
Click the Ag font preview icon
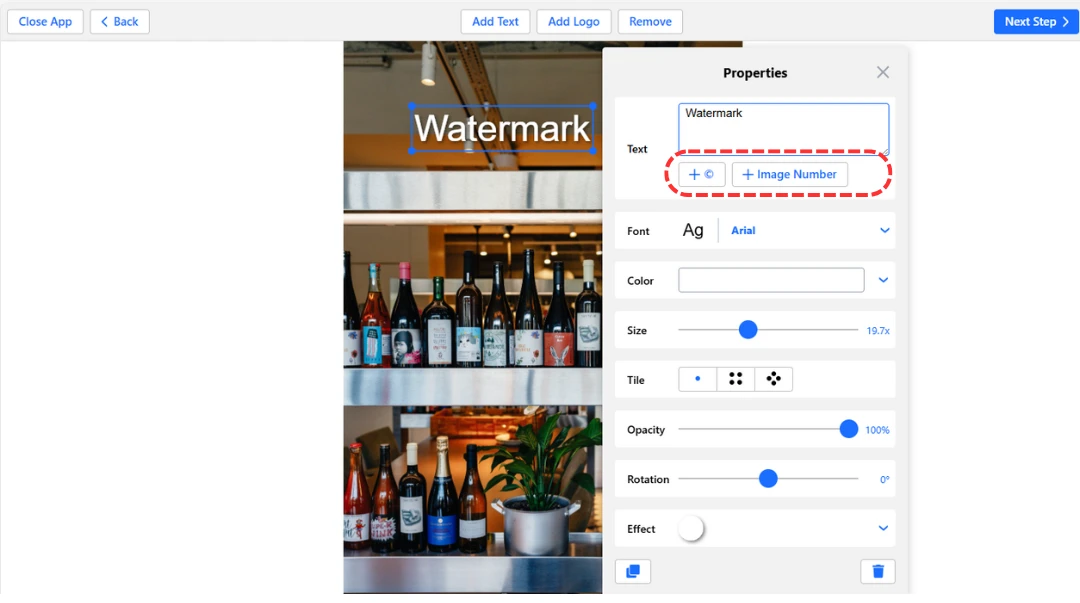click(x=693, y=230)
